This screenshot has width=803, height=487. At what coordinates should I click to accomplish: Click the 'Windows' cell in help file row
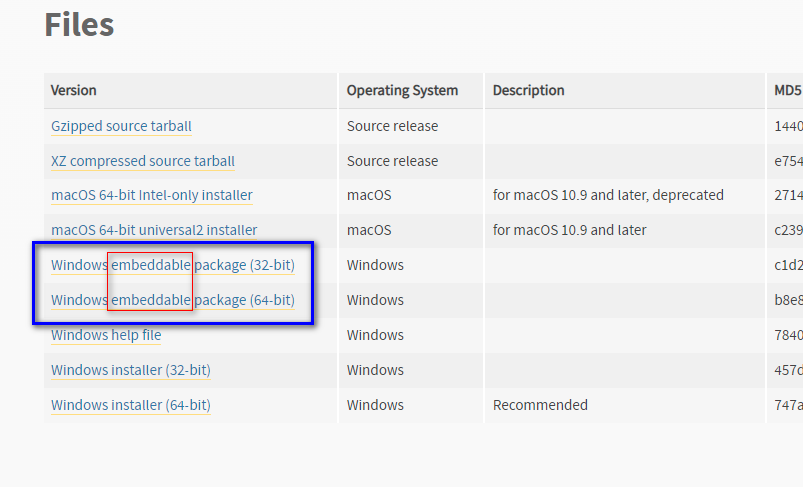(x=375, y=335)
